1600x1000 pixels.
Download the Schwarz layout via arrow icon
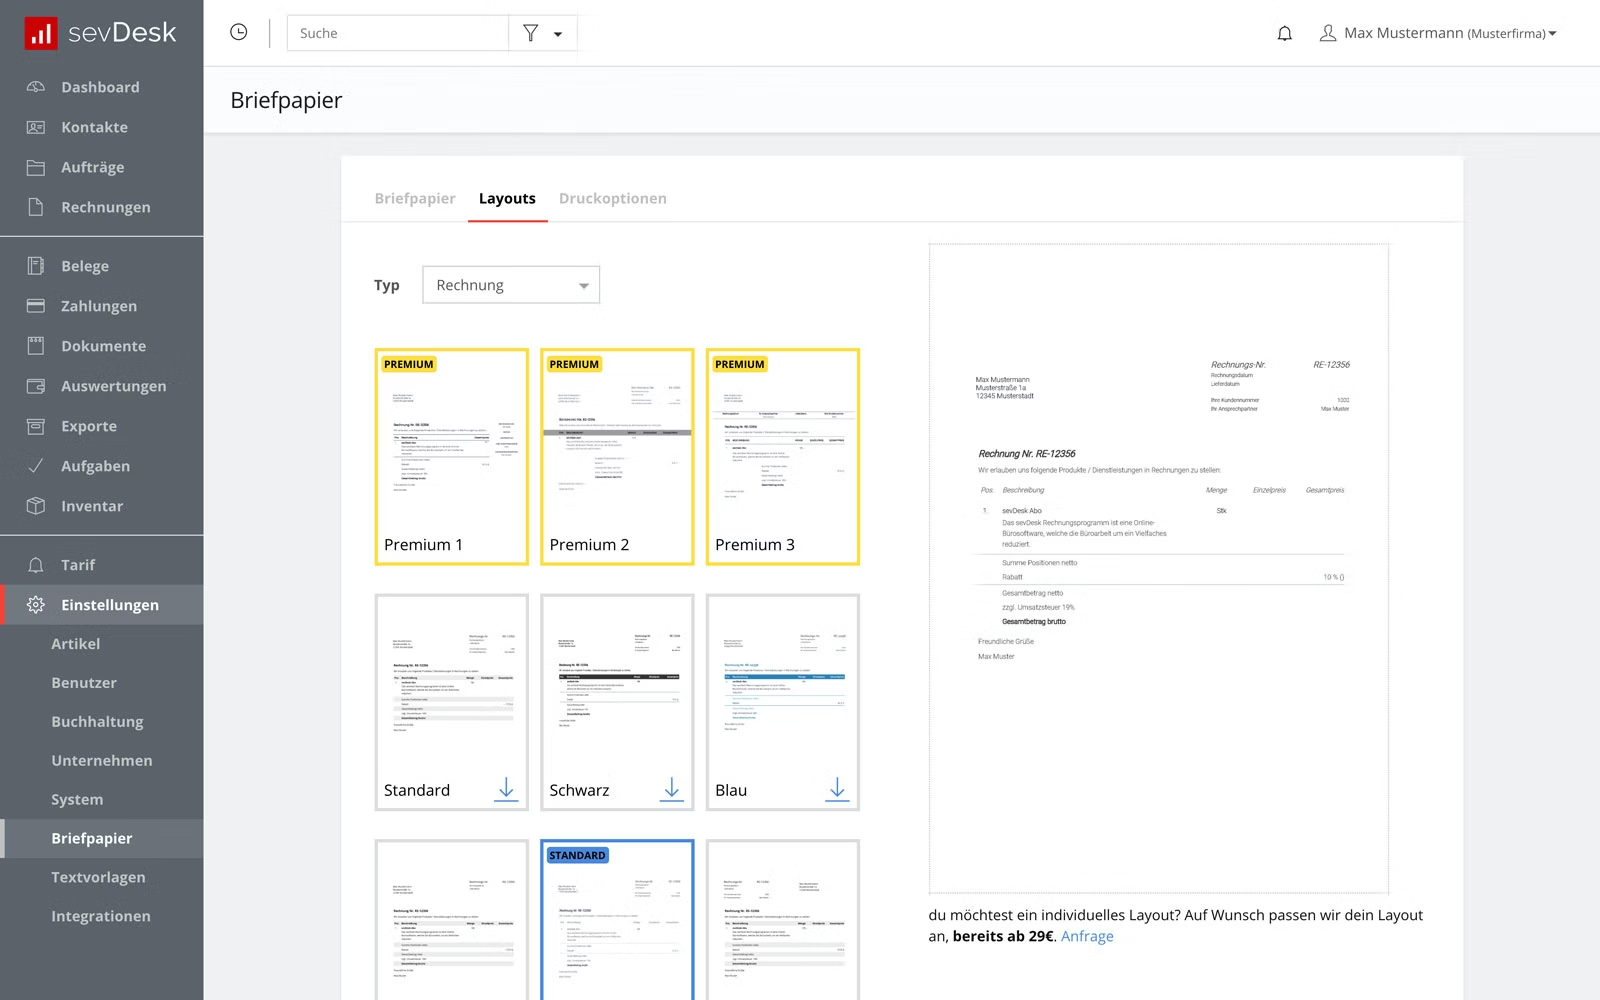coord(672,789)
